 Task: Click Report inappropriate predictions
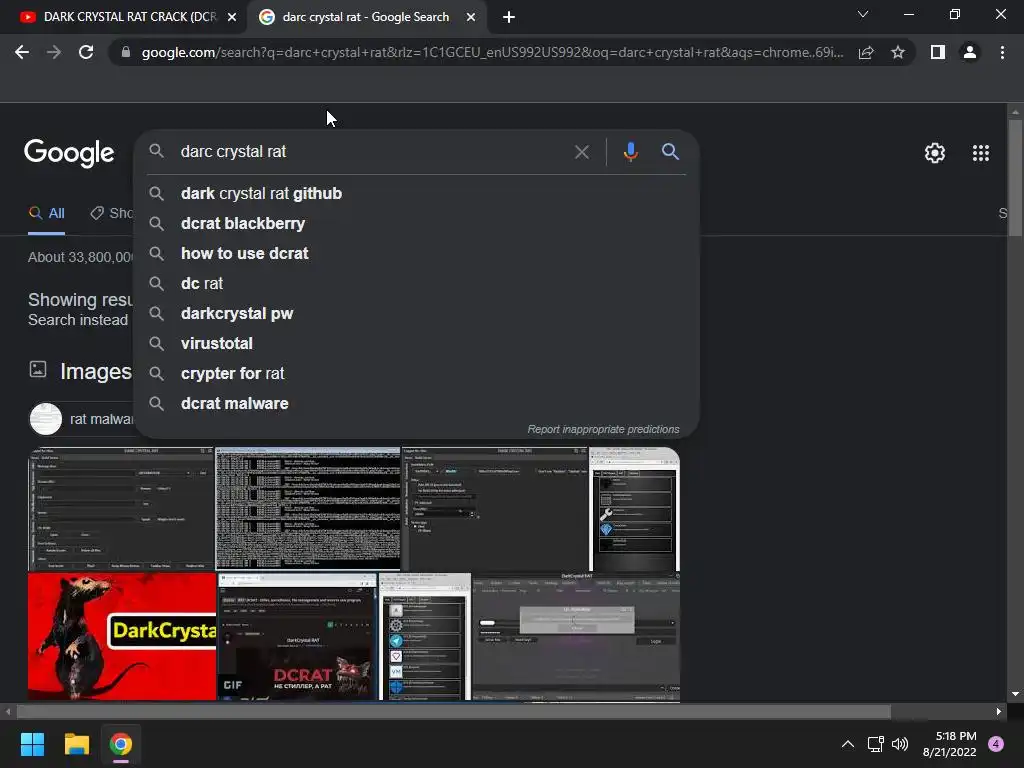[x=603, y=429]
